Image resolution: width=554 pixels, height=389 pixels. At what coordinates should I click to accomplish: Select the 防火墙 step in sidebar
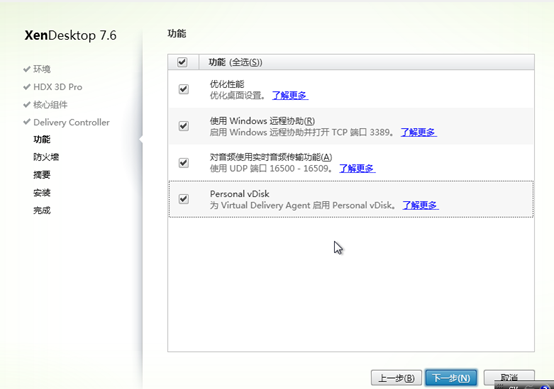pos(46,157)
